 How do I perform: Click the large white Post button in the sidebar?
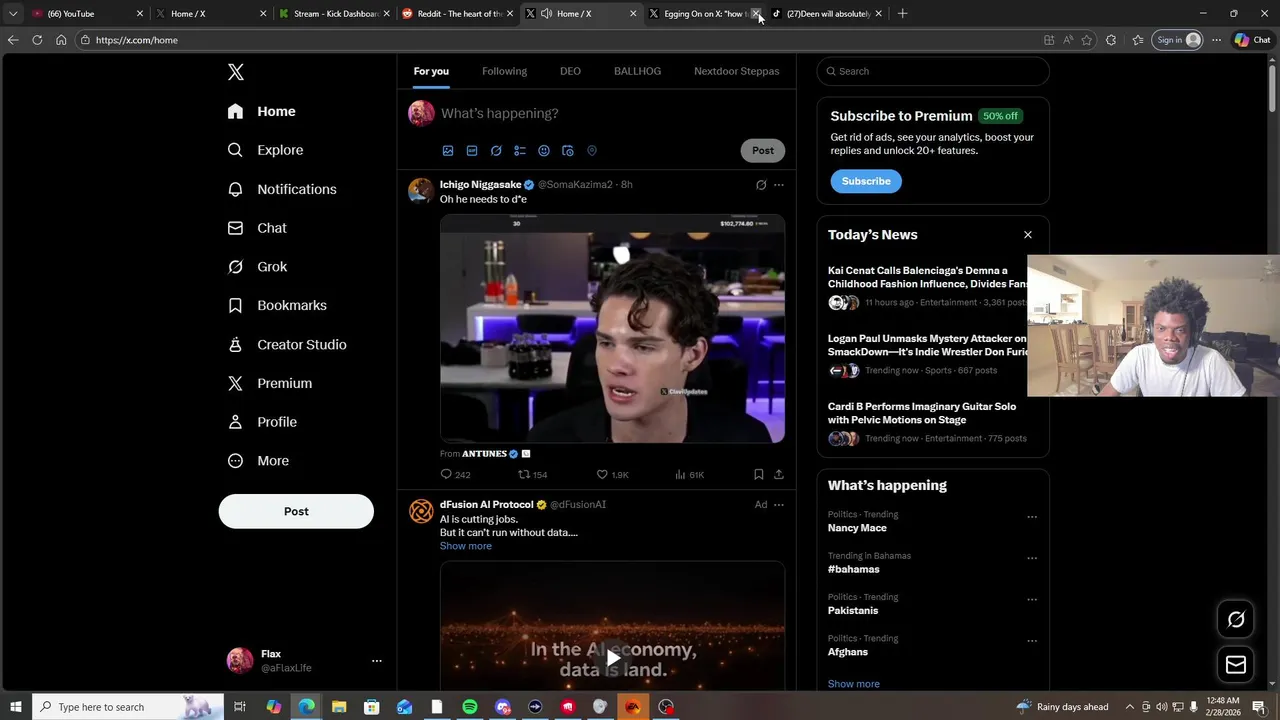tap(296, 511)
